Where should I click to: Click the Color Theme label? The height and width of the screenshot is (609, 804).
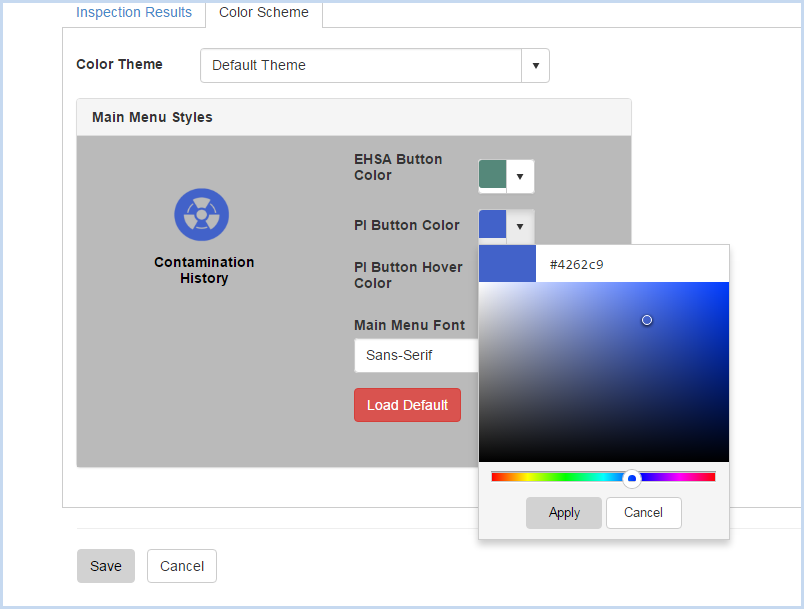coord(119,64)
